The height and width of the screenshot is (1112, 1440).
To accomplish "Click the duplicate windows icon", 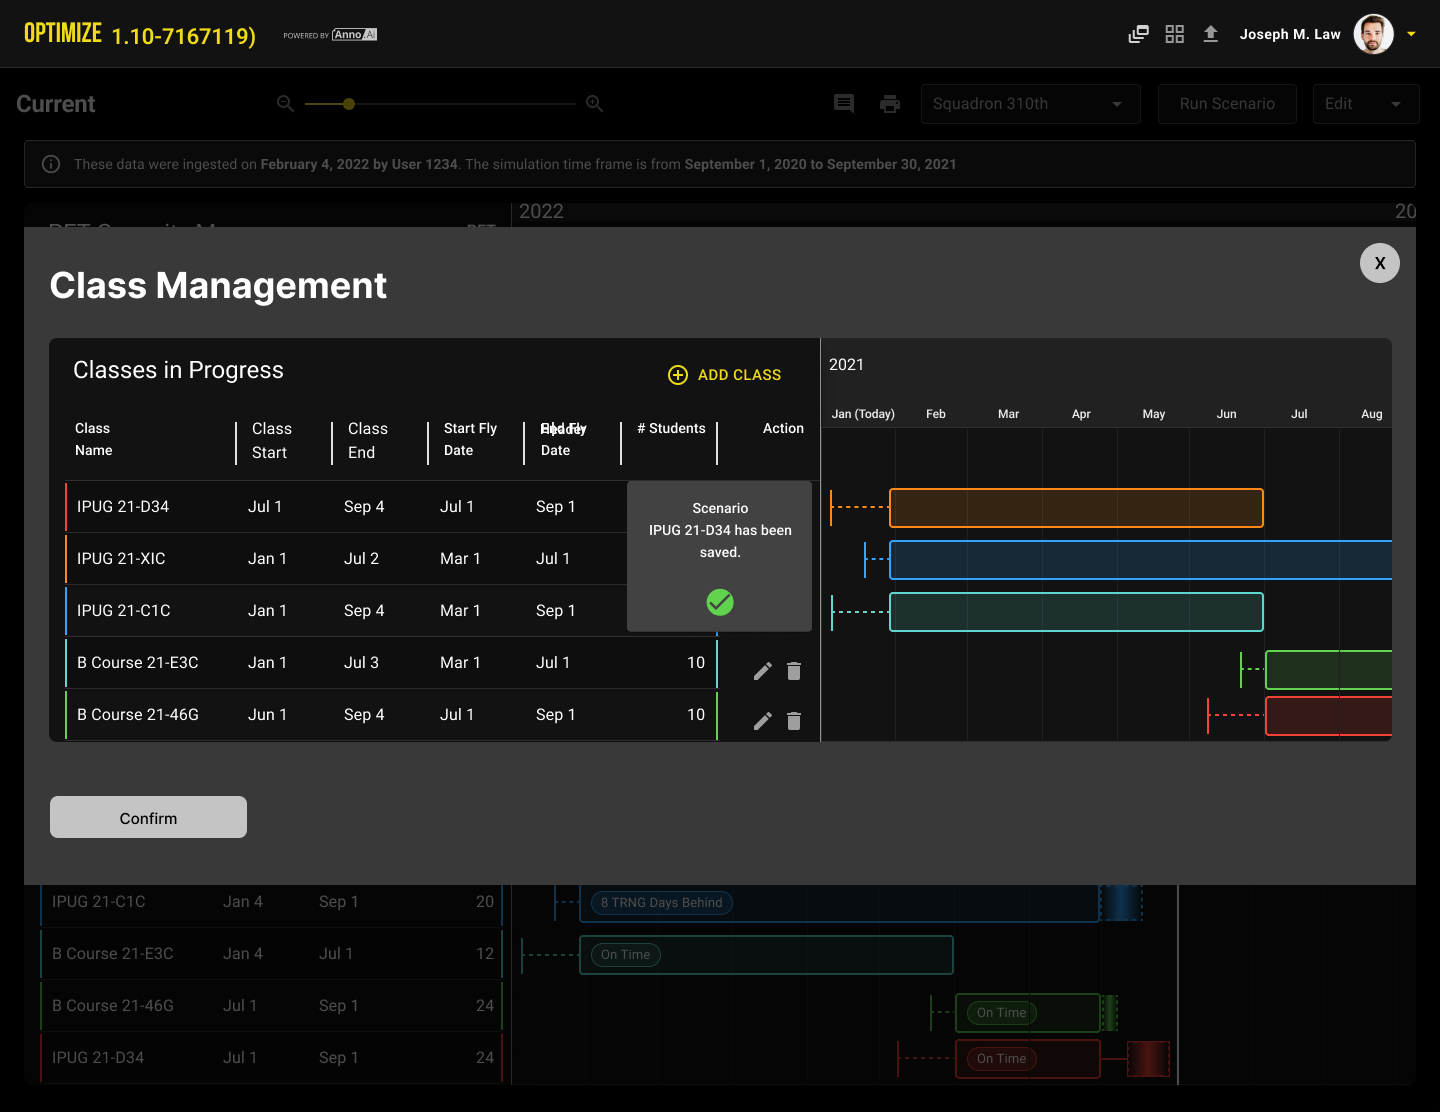I will click(x=1138, y=34).
